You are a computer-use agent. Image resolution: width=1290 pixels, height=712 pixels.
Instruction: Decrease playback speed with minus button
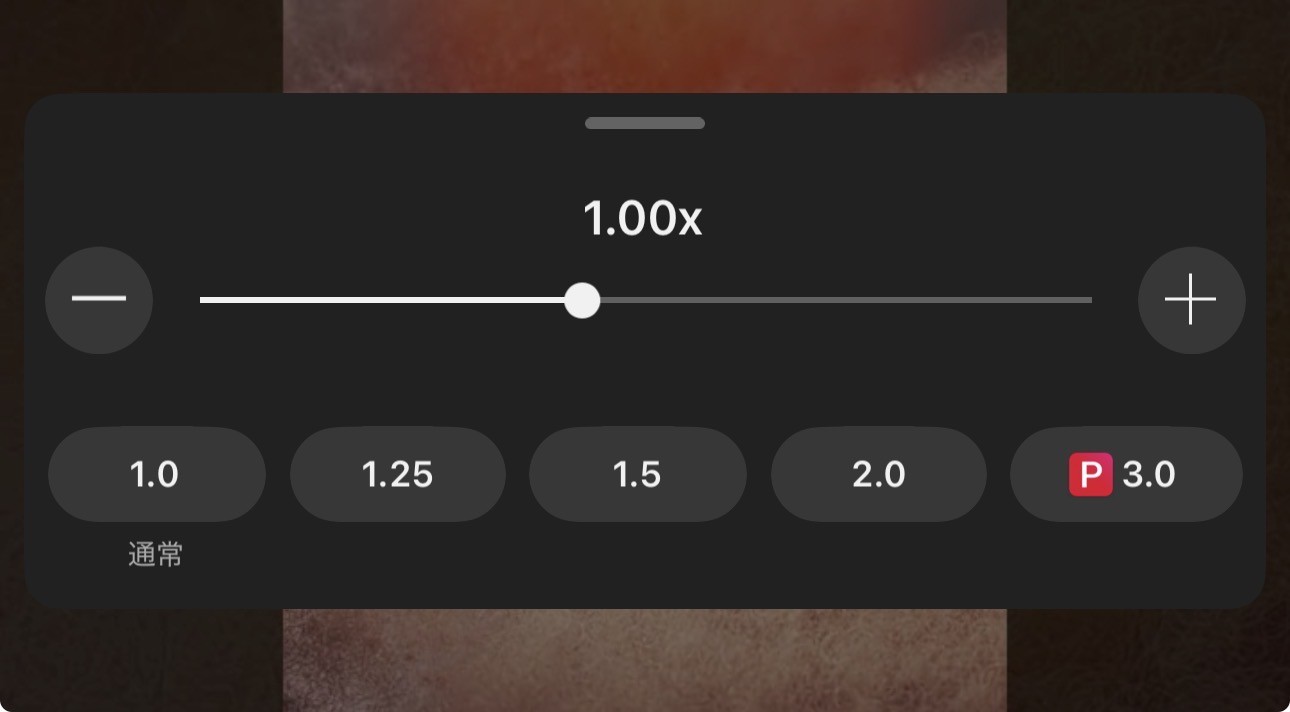click(x=99, y=300)
